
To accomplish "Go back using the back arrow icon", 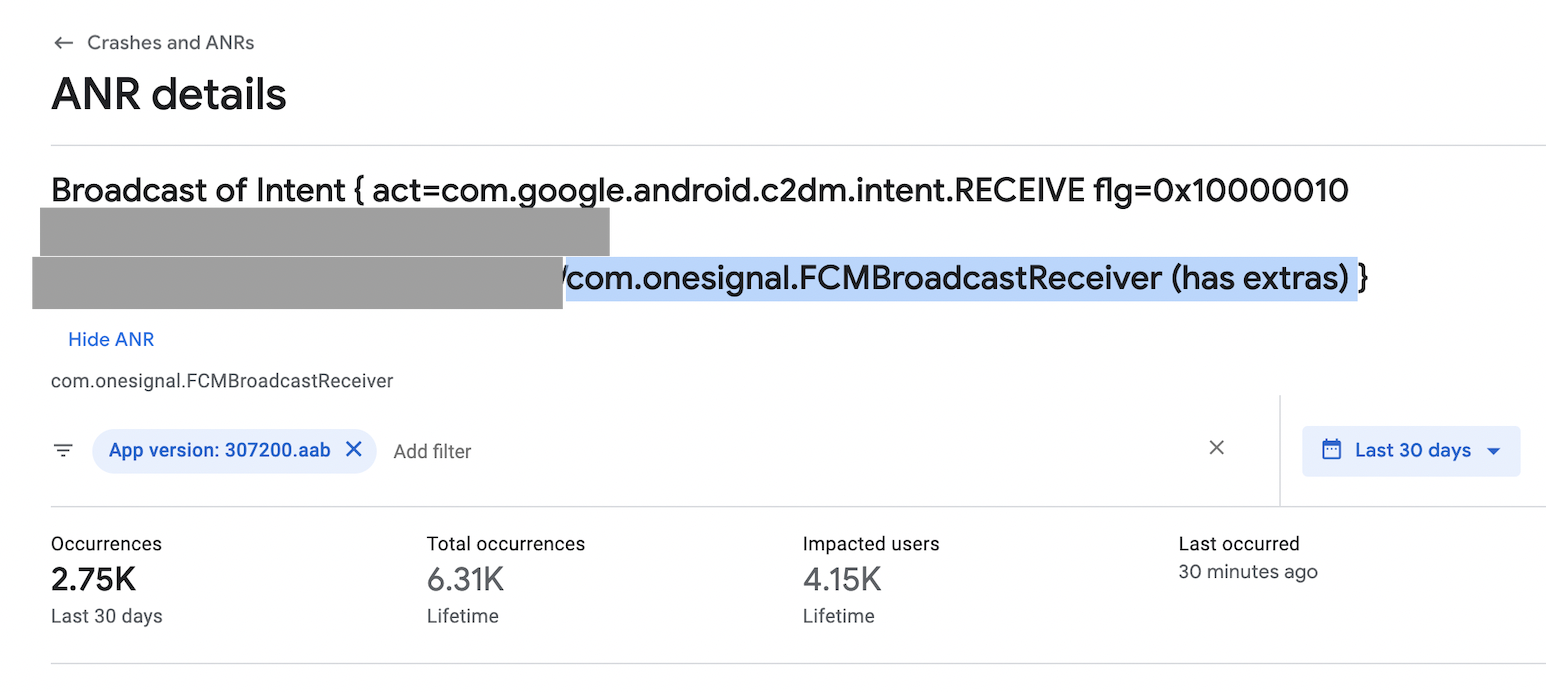I will [63, 42].
